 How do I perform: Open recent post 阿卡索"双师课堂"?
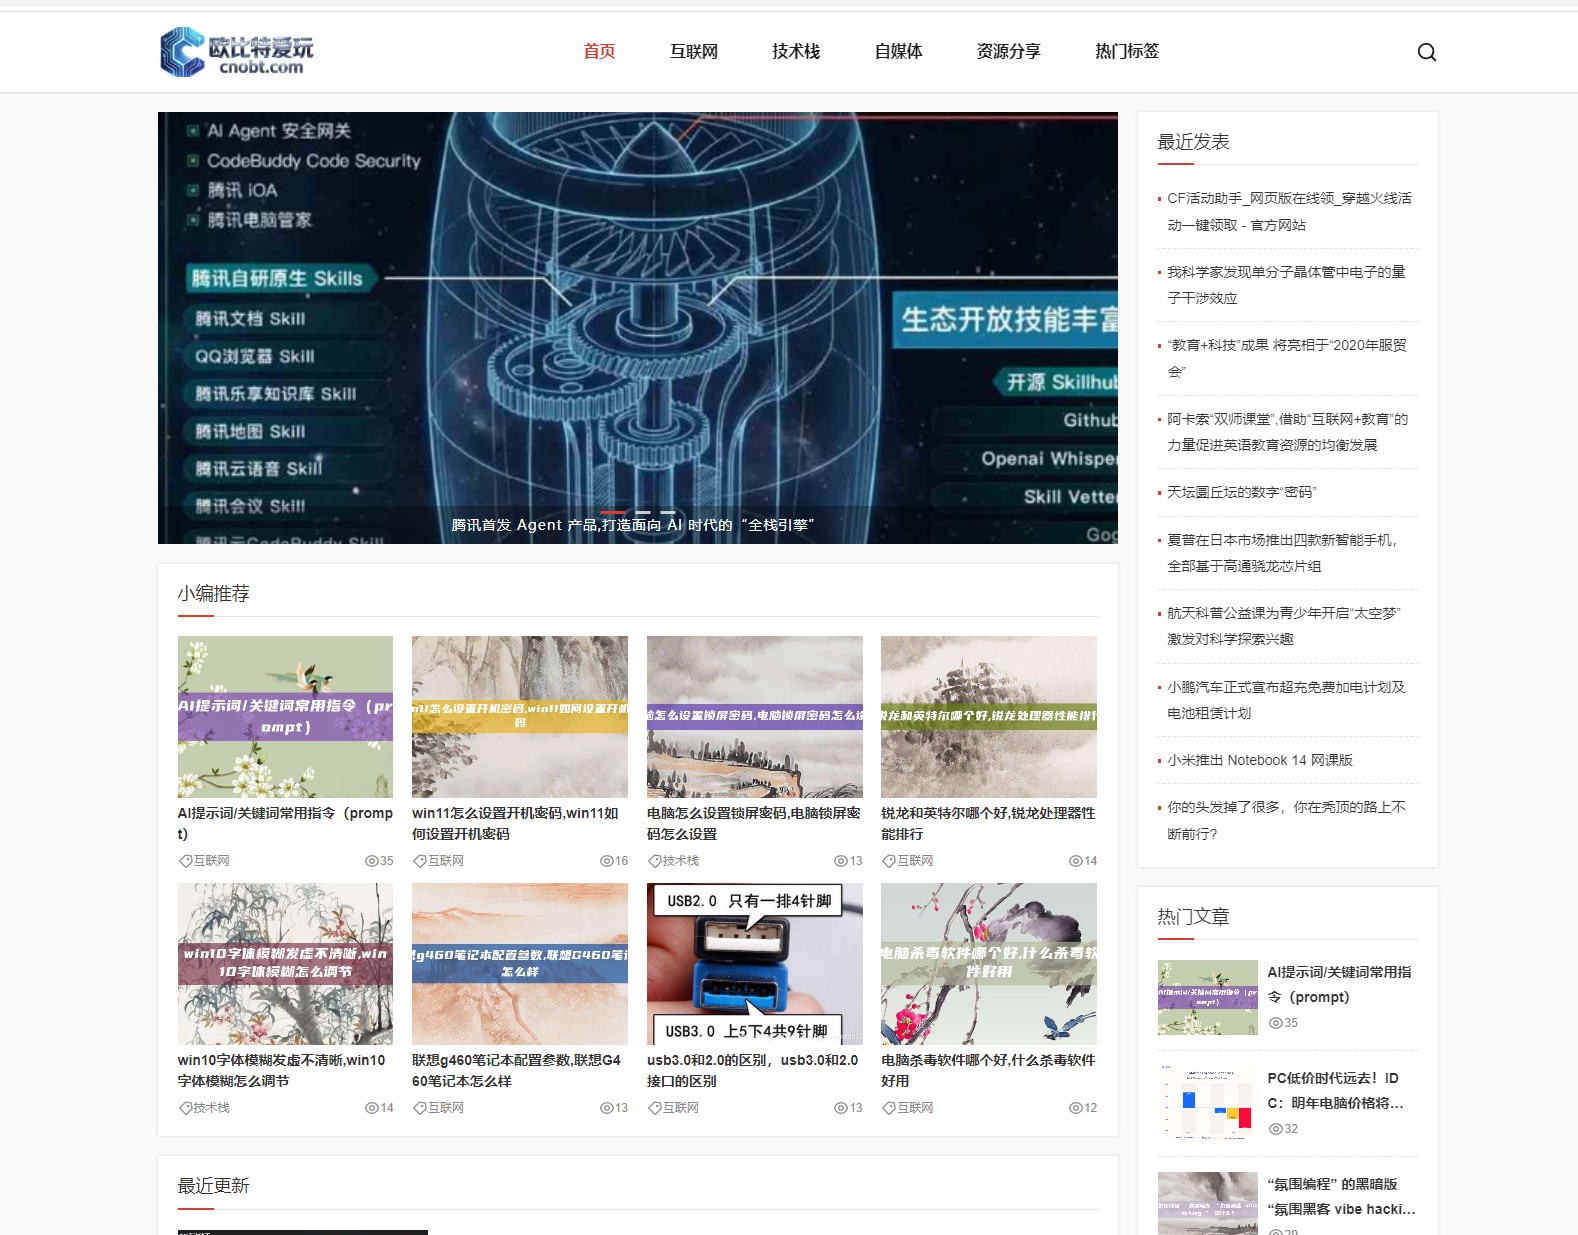coord(1287,431)
